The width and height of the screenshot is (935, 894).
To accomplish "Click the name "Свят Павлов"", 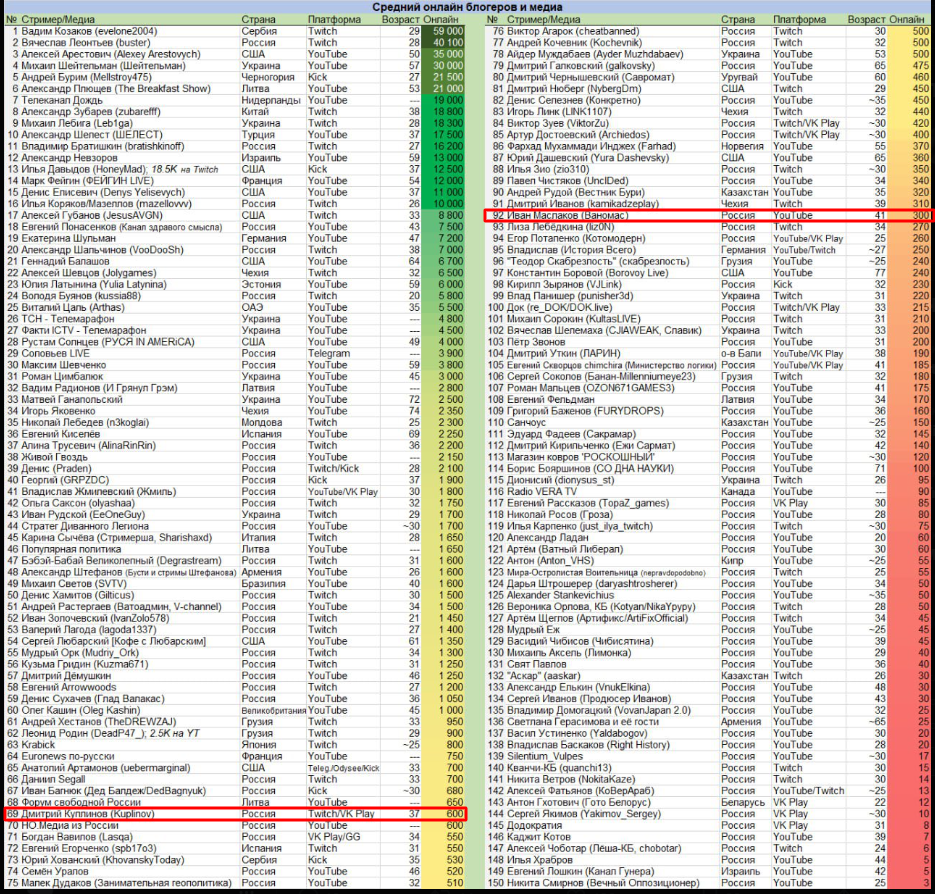I will pos(537,664).
